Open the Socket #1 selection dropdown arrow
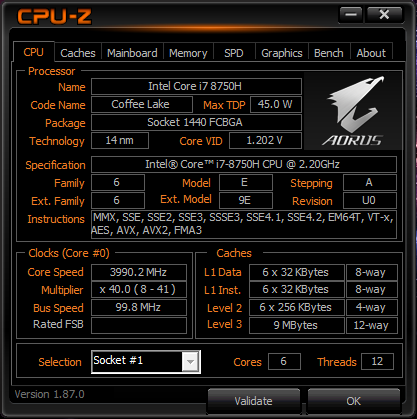This screenshot has height=419, width=417. coord(190,362)
